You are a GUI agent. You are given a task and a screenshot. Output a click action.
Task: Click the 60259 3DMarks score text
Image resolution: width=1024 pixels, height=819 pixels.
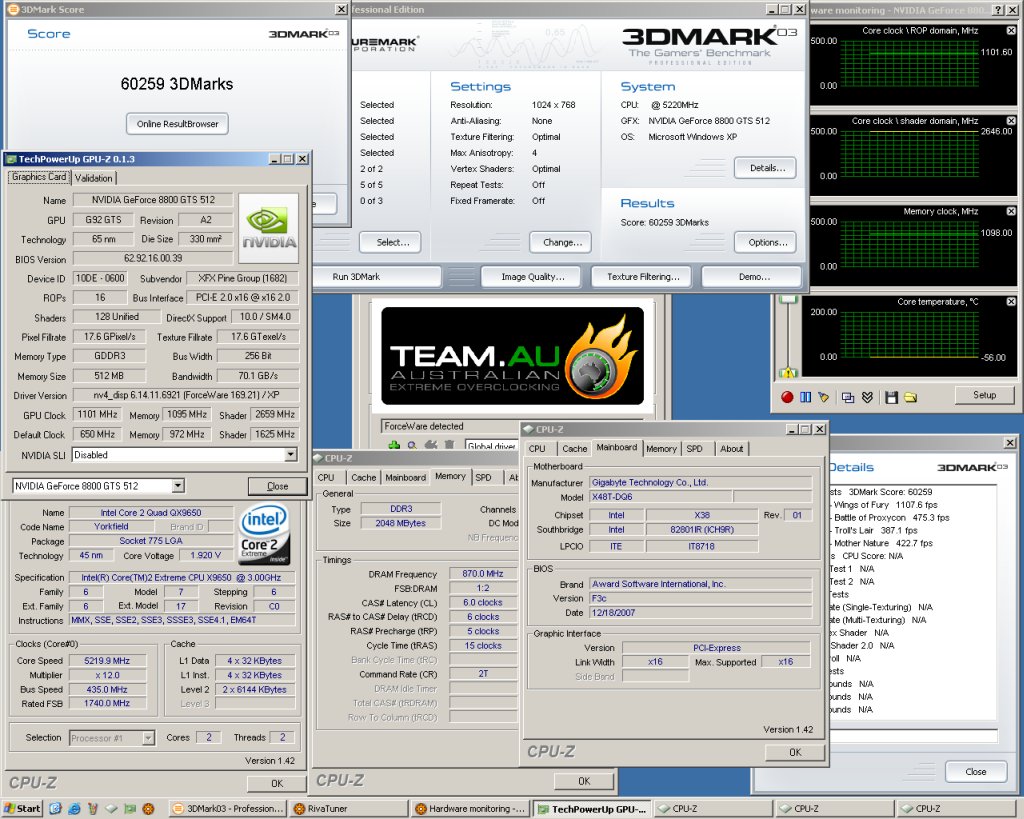176,84
